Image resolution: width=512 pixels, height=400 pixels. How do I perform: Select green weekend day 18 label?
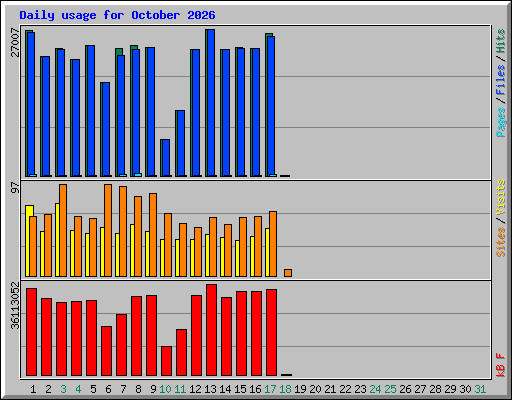coord(285,389)
